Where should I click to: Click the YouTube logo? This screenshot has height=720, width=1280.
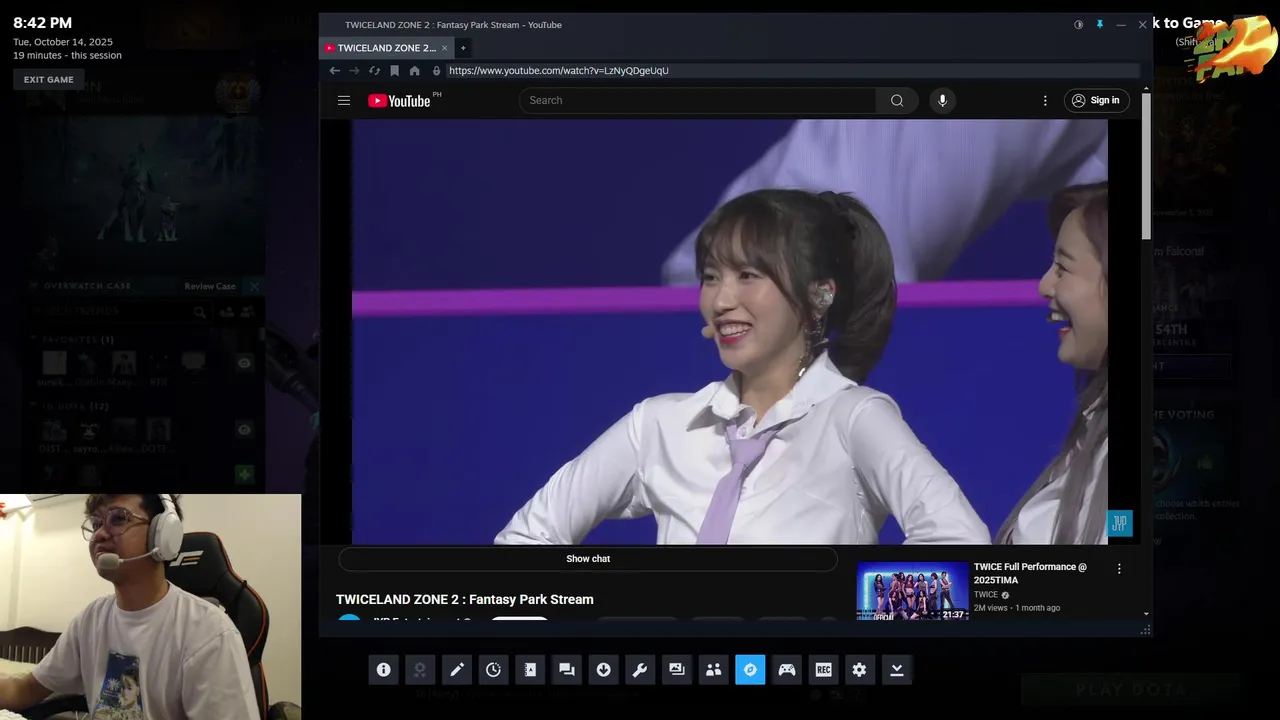point(399,100)
